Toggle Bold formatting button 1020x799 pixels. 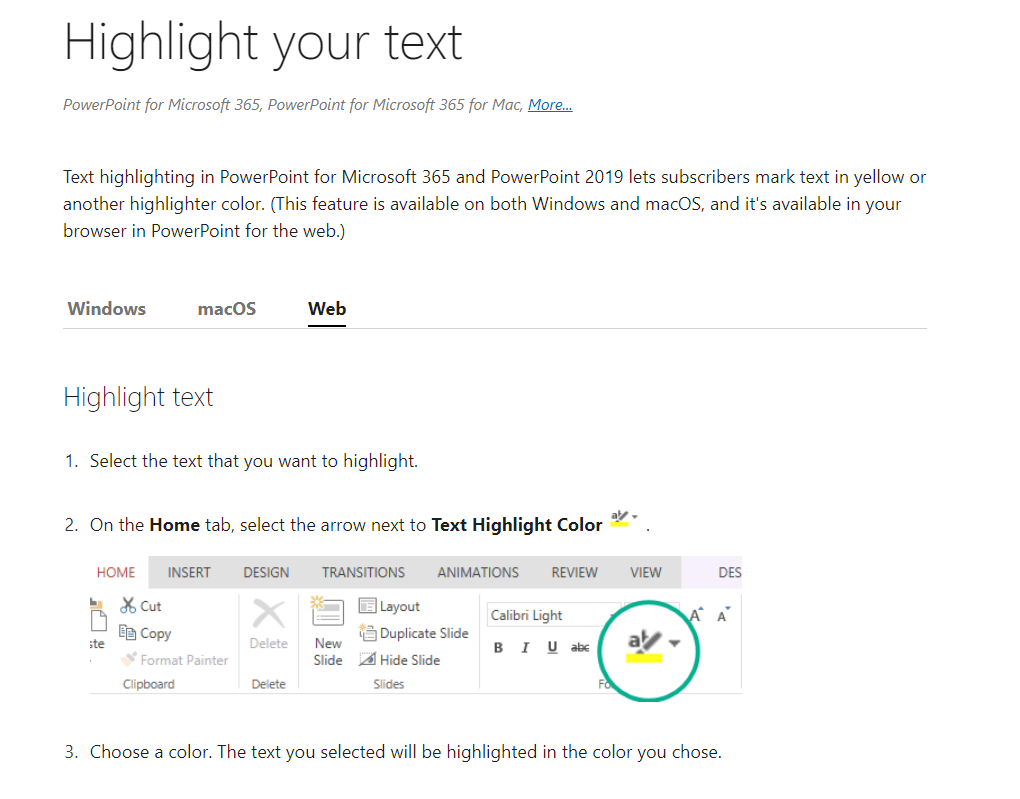(498, 647)
